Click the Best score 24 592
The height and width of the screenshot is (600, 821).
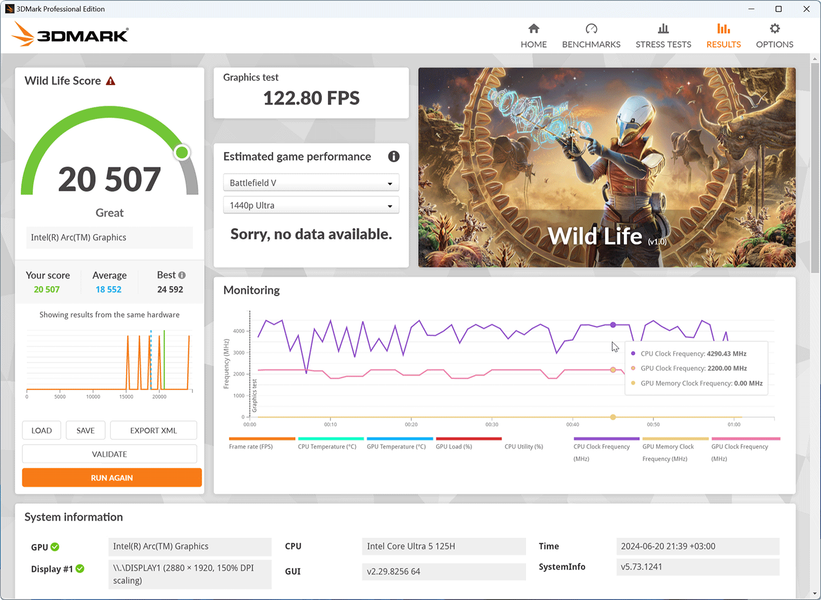170,289
